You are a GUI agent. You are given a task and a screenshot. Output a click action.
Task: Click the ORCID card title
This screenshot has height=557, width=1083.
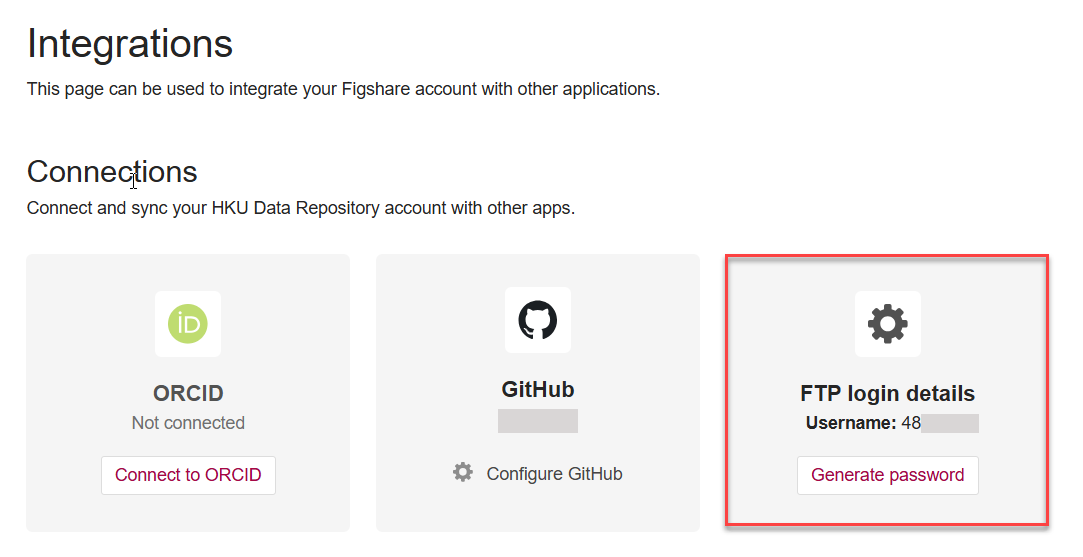(188, 393)
